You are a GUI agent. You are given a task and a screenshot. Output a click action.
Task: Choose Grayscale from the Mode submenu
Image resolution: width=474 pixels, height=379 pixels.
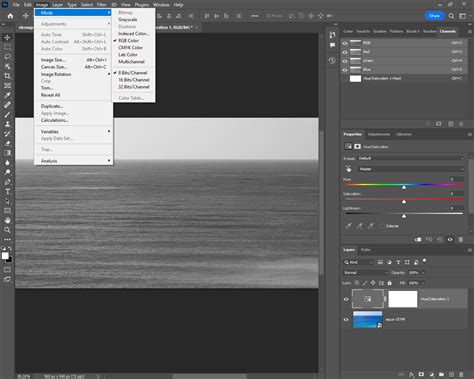point(128,19)
